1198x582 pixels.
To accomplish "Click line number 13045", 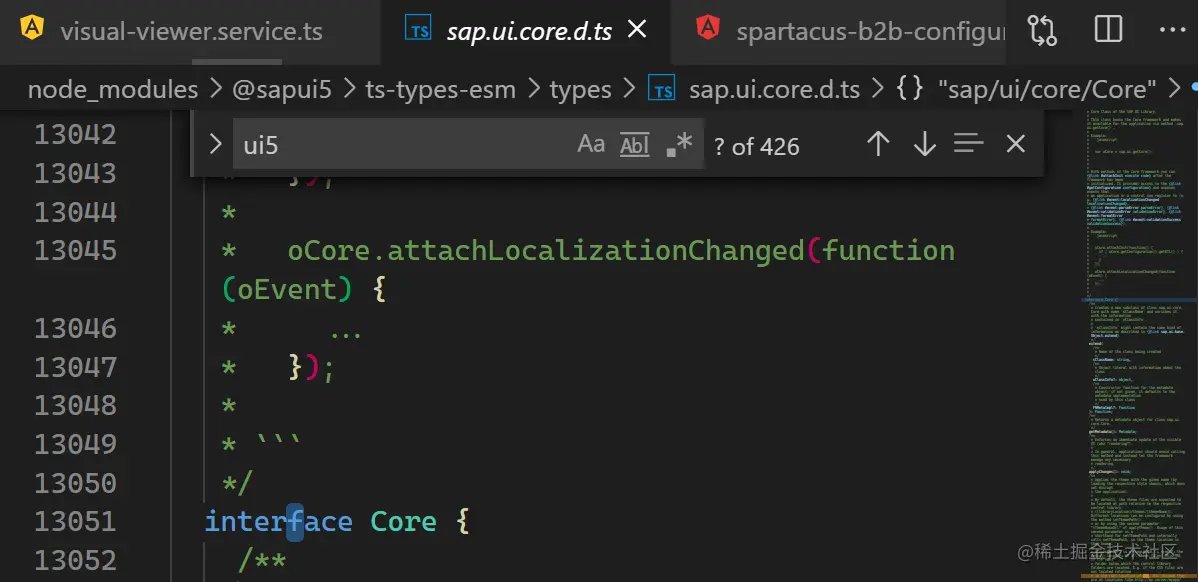I will pos(76,251).
